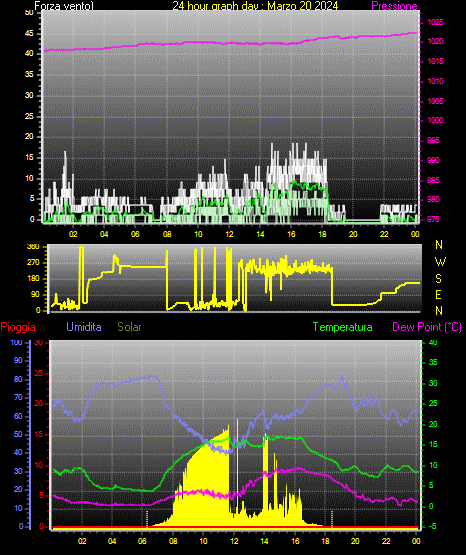This screenshot has height=555, width=466.
Task: Click the 12 hour tick under wind graph
Action: click(229, 234)
